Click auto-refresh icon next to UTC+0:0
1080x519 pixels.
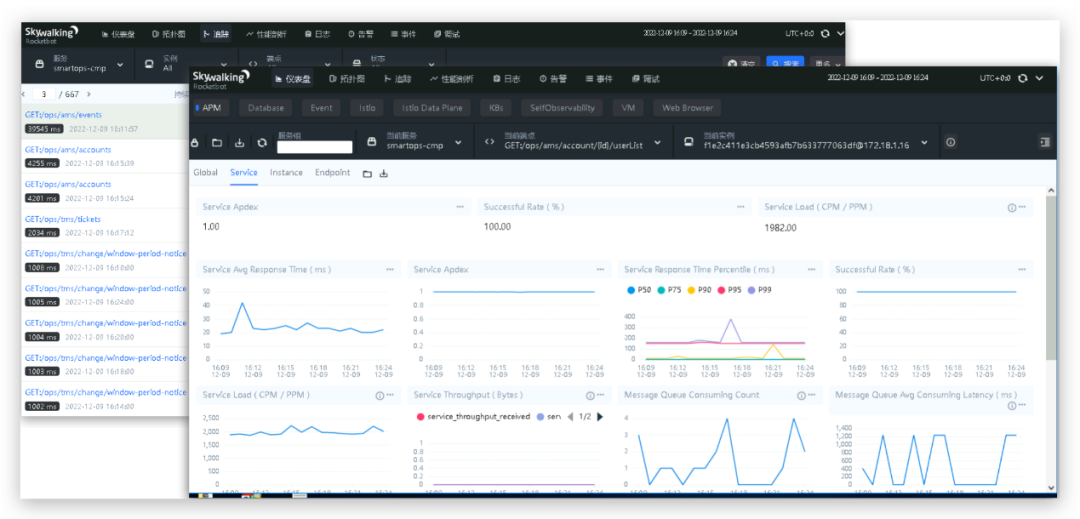tap(1022, 78)
